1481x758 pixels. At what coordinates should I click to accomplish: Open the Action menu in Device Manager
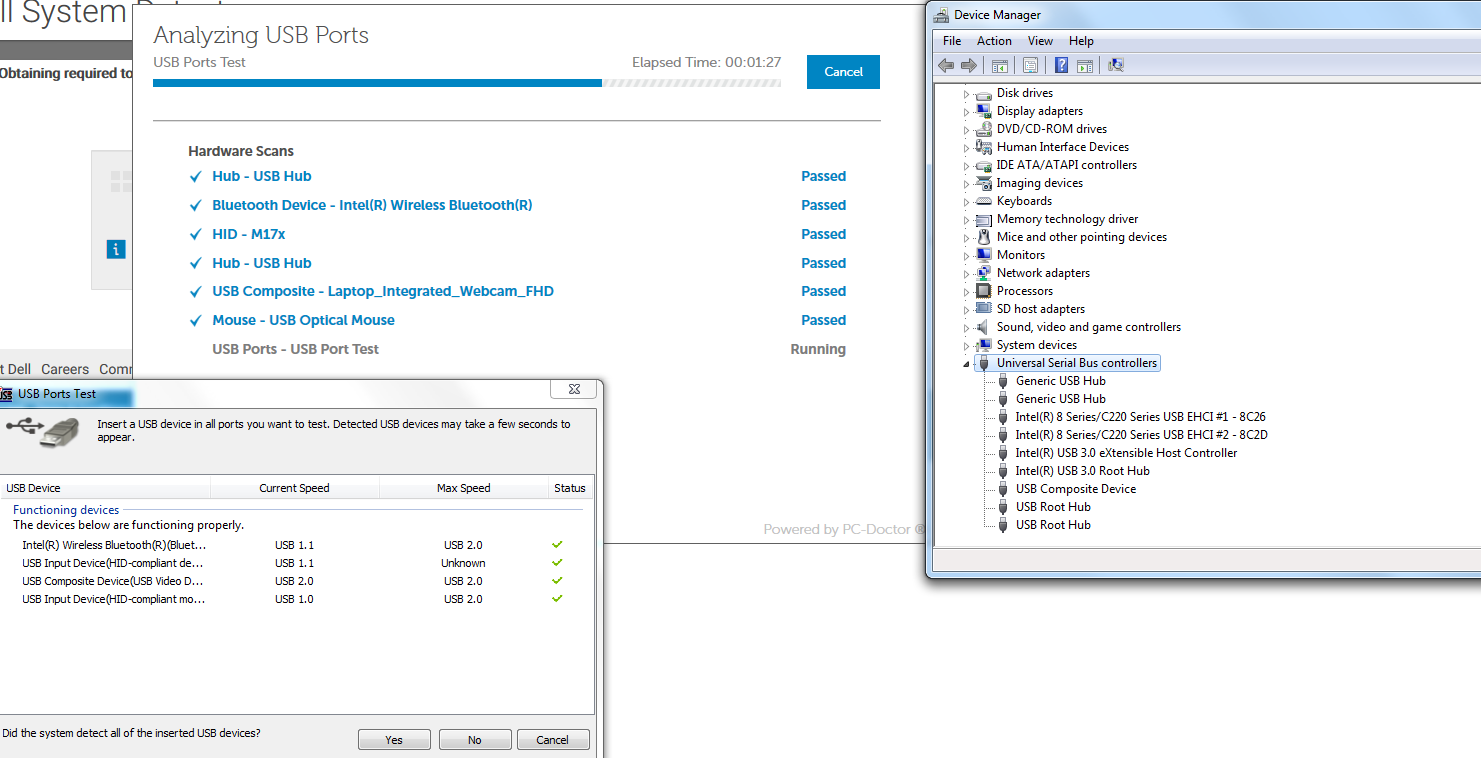(x=994, y=41)
